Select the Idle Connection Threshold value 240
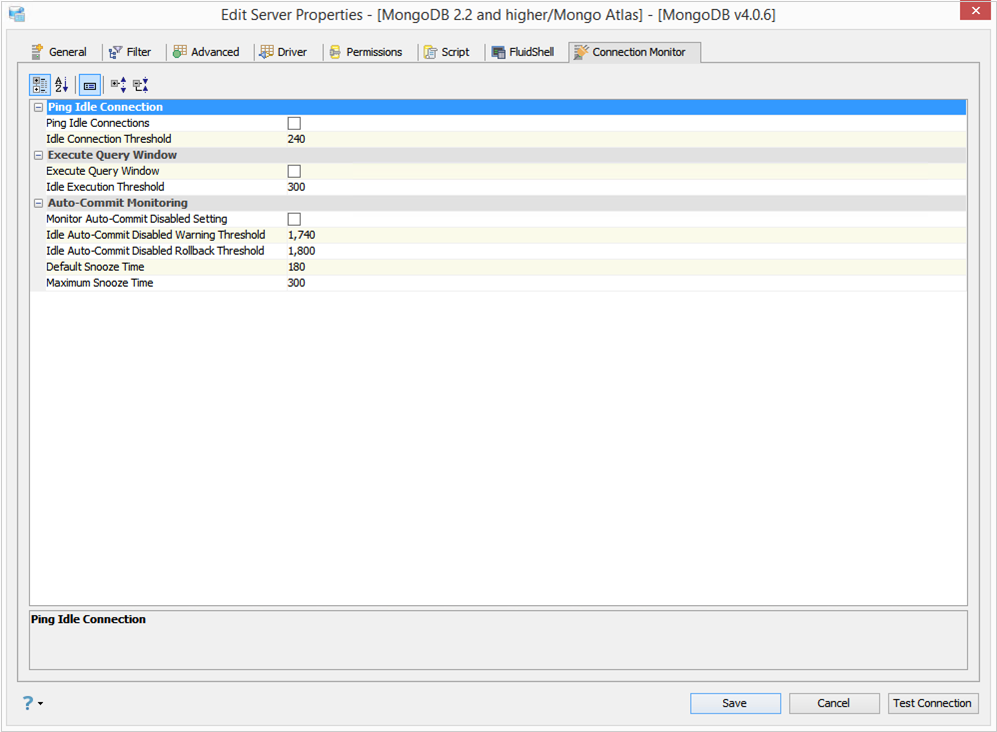Viewport: 997px width, 732px height. click(296, 139)
